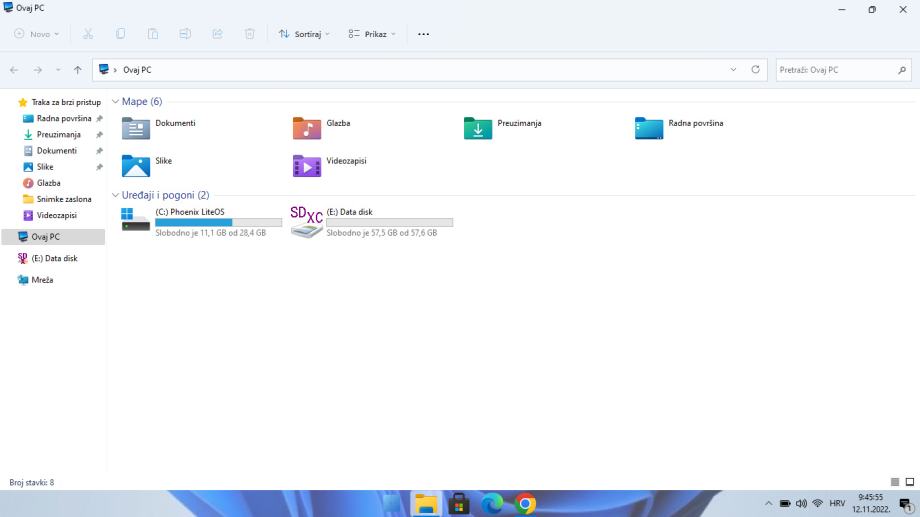Open the Dokumenti folder icon
The width and height of the screenshot is (920, 517).
tap(136, 128)
